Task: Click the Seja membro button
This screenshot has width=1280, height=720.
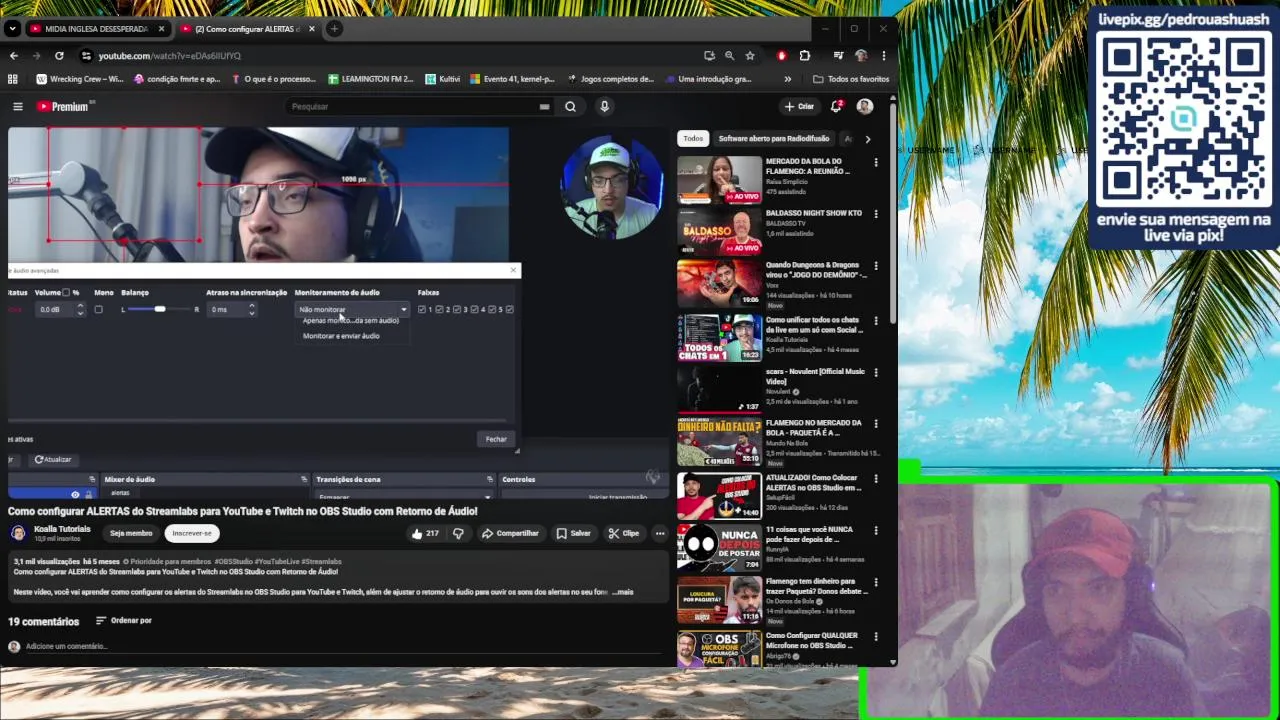Action: click(x=131, y=533)
